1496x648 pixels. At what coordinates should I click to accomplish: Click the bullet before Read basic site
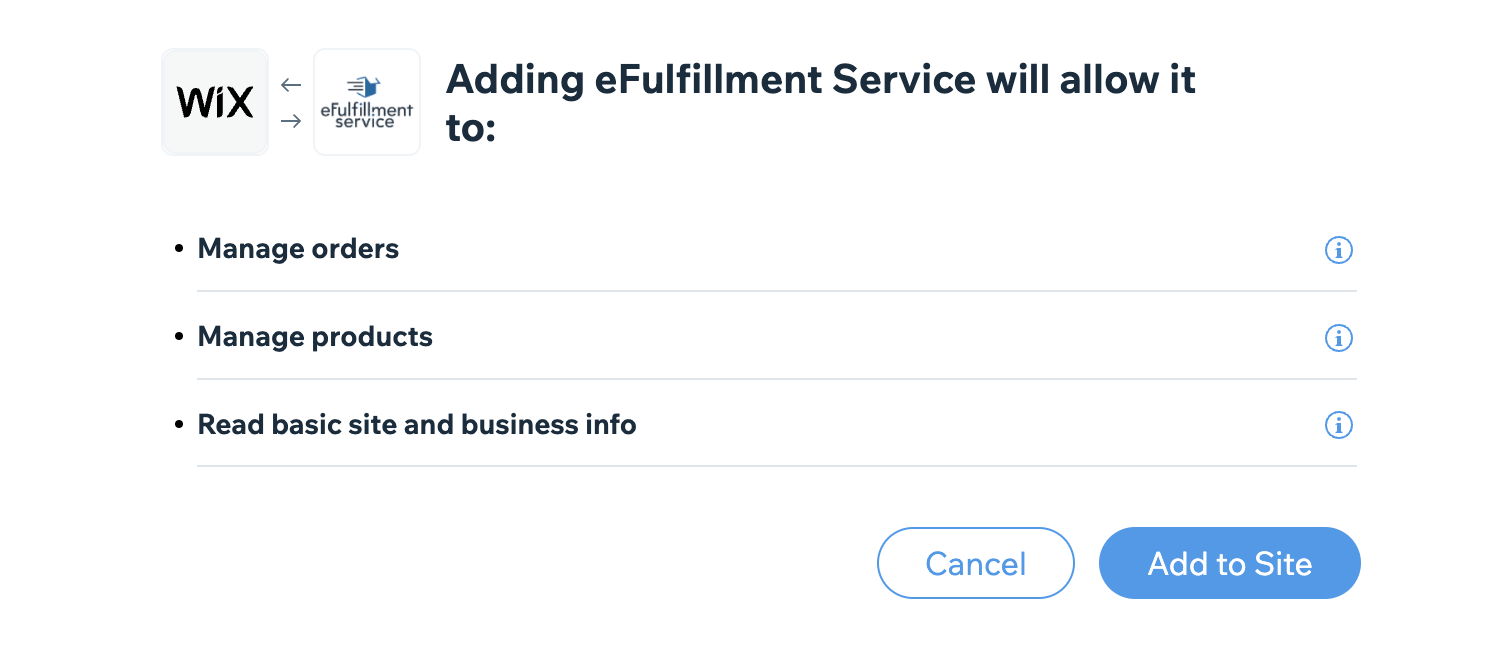tap(179, 425)
